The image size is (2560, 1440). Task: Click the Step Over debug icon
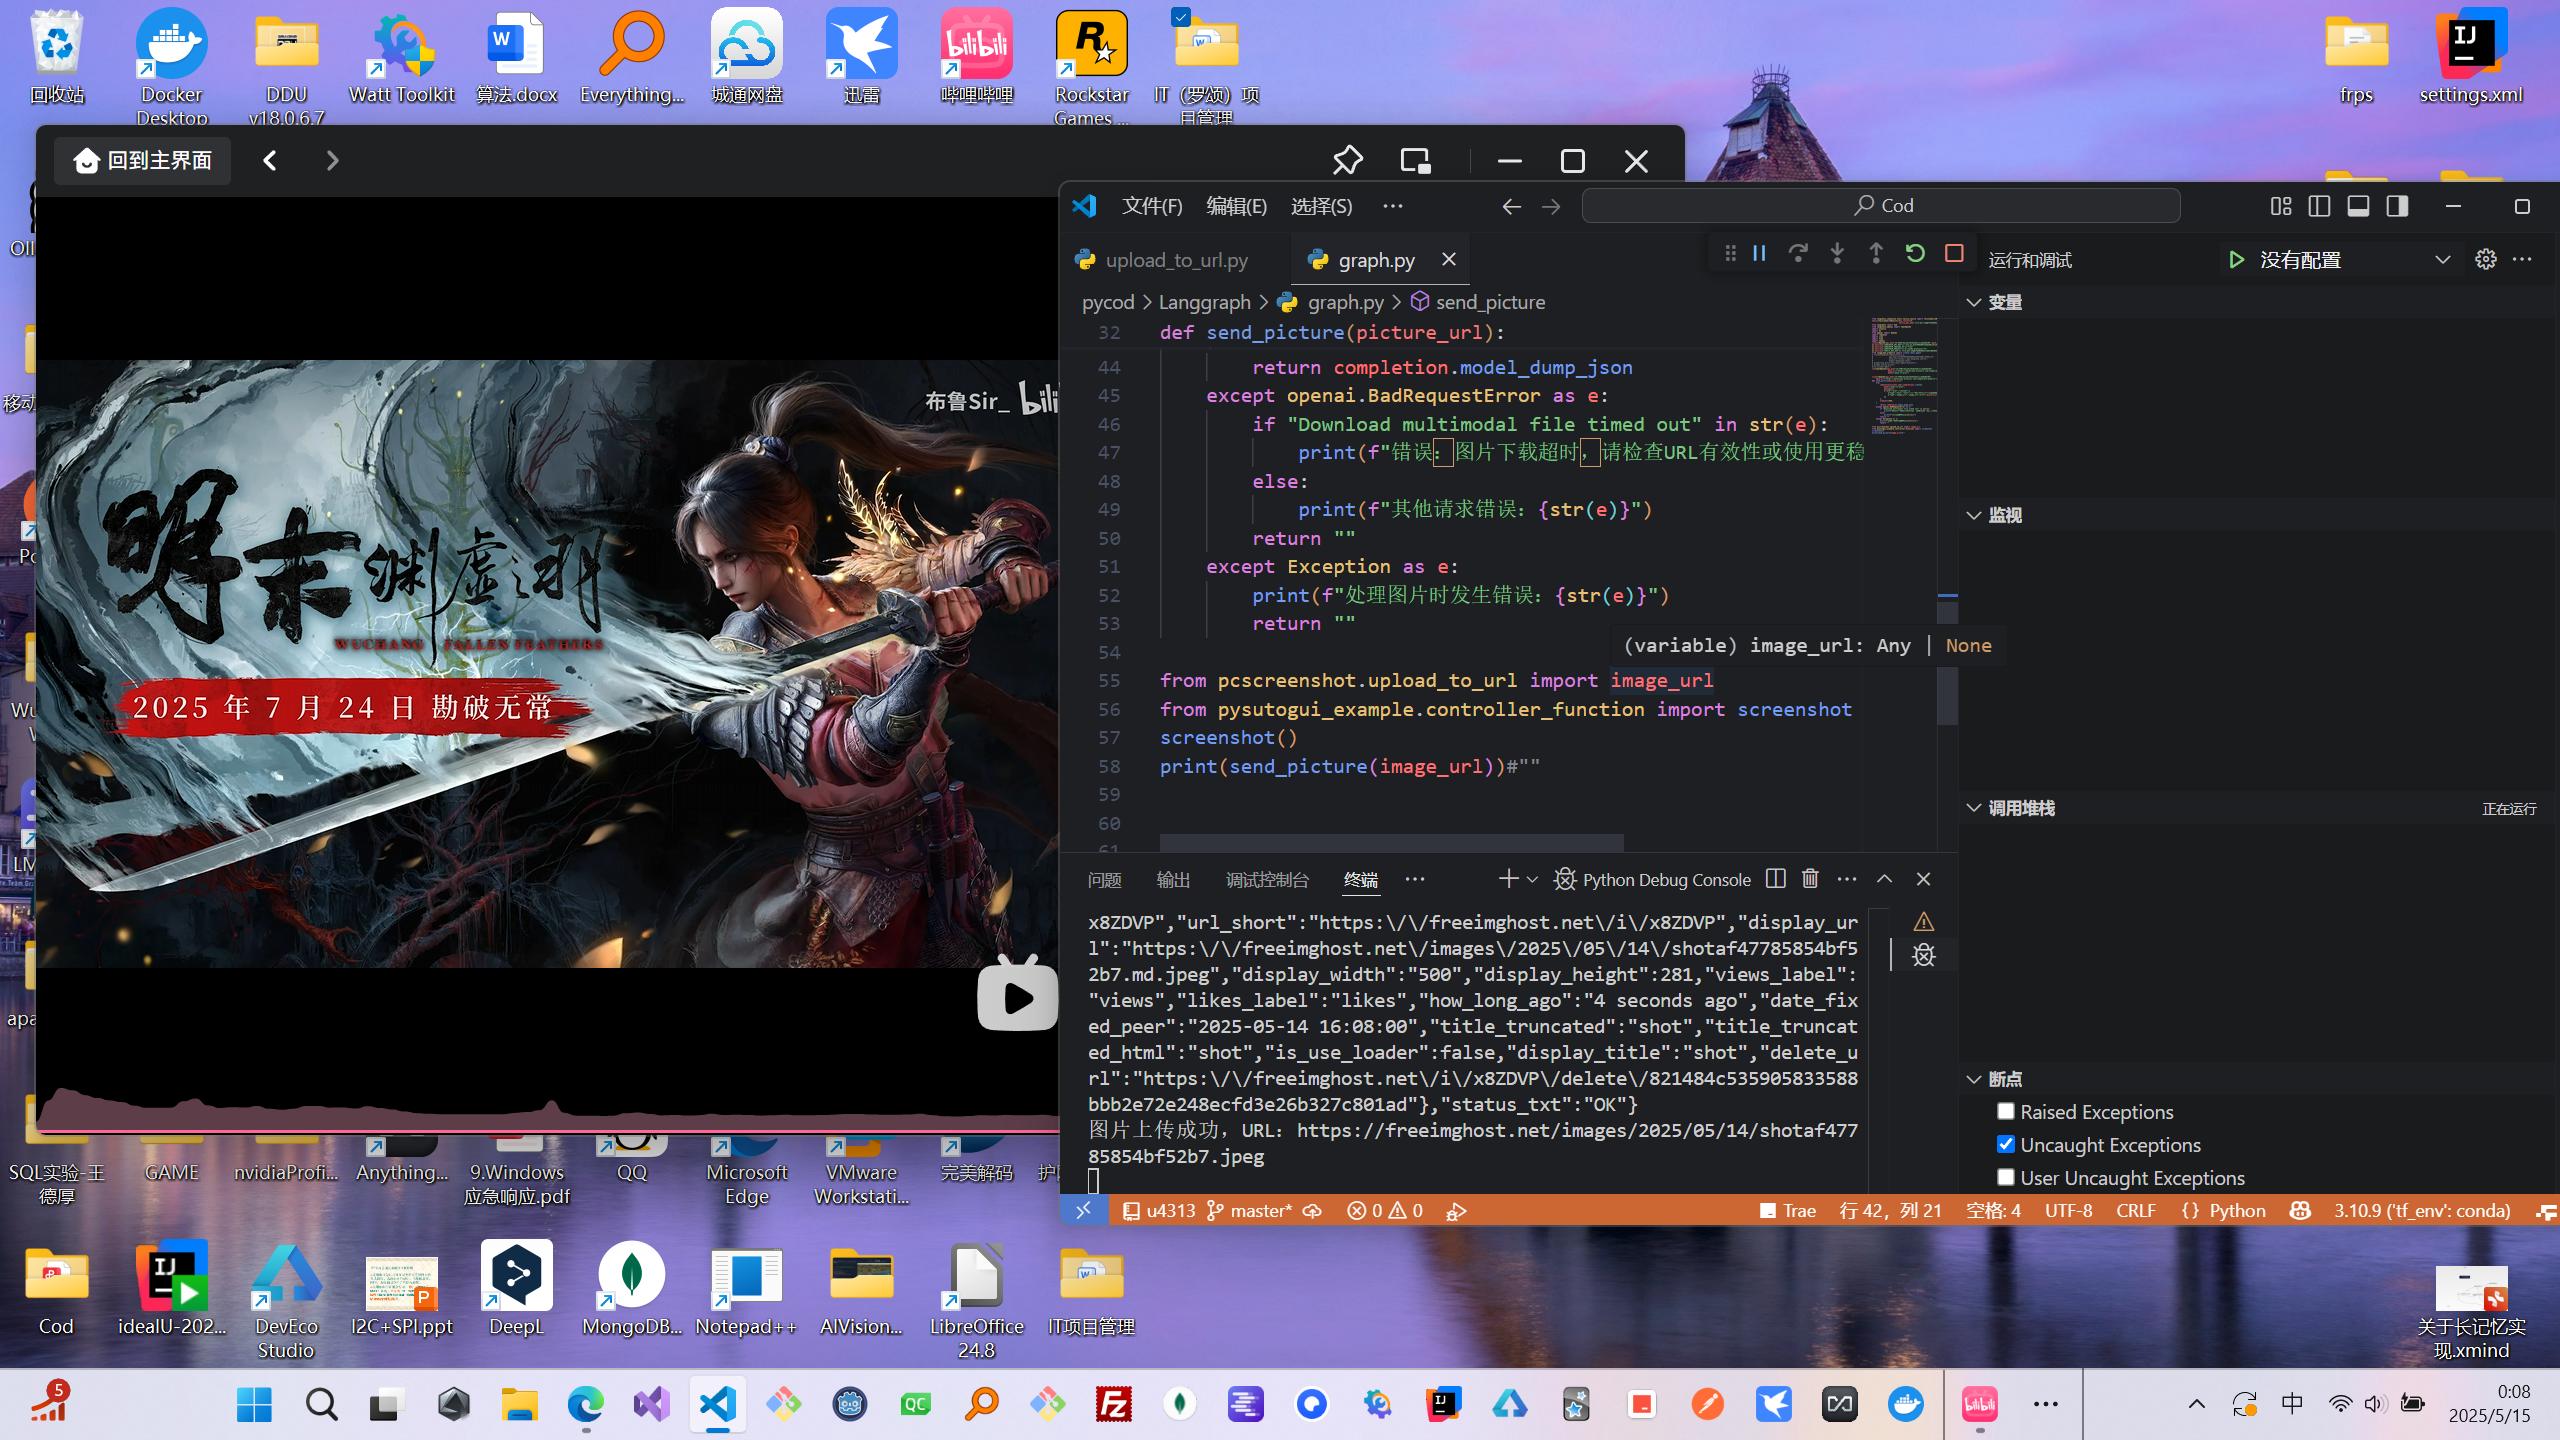(x=1798, y=254)
